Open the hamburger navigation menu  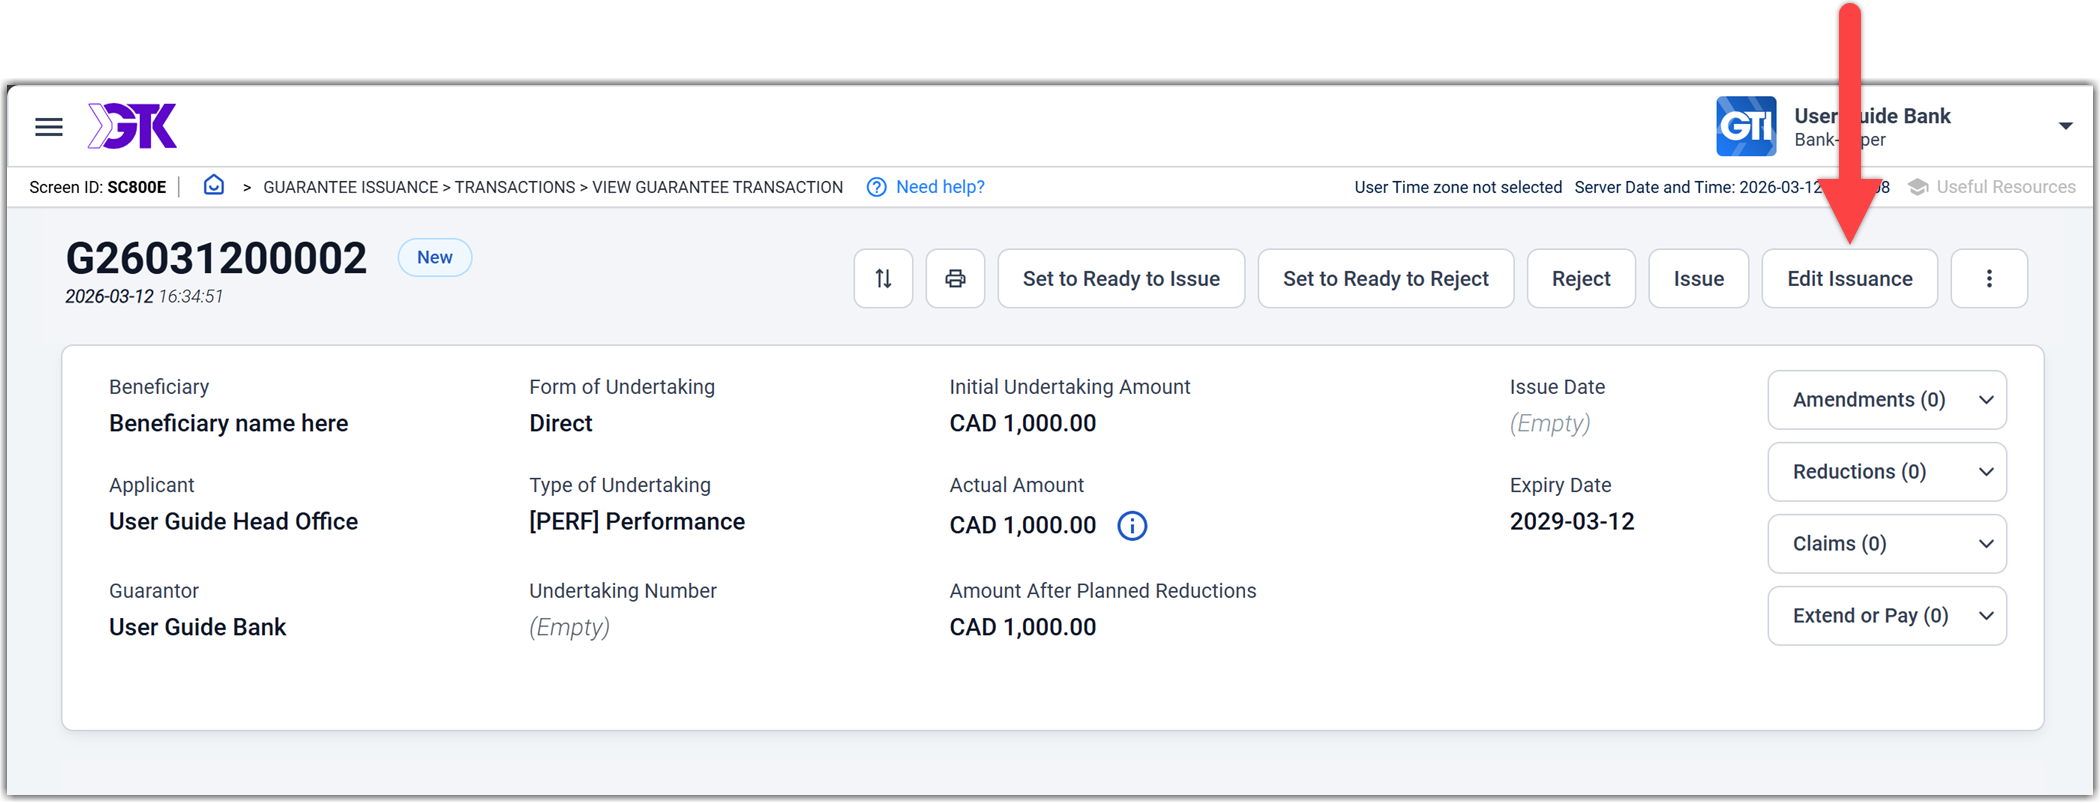click(x=49, y=127)
